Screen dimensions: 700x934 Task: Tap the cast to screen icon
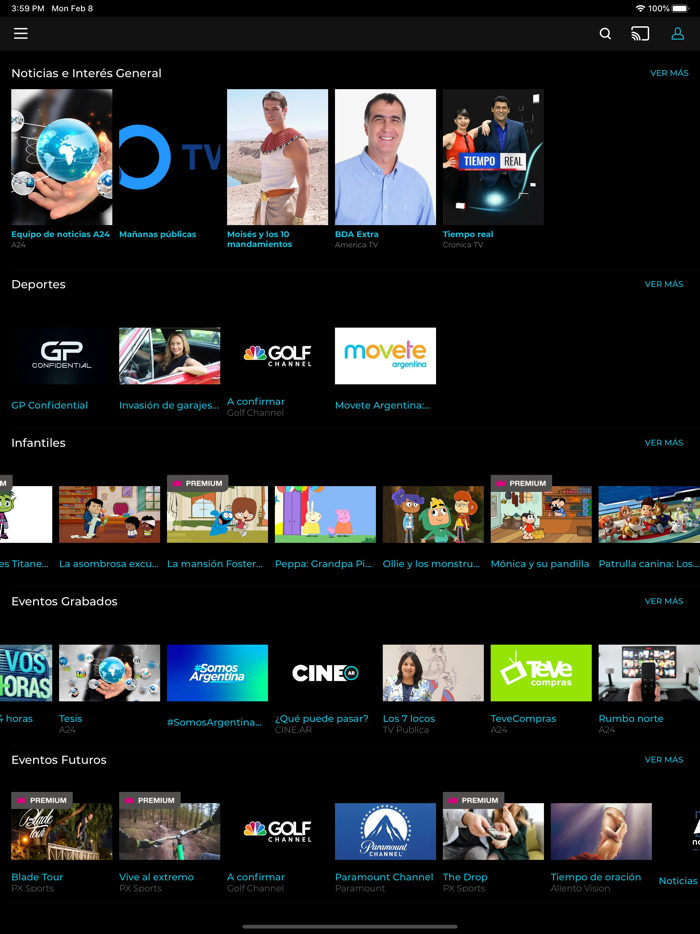pos(640,34)
